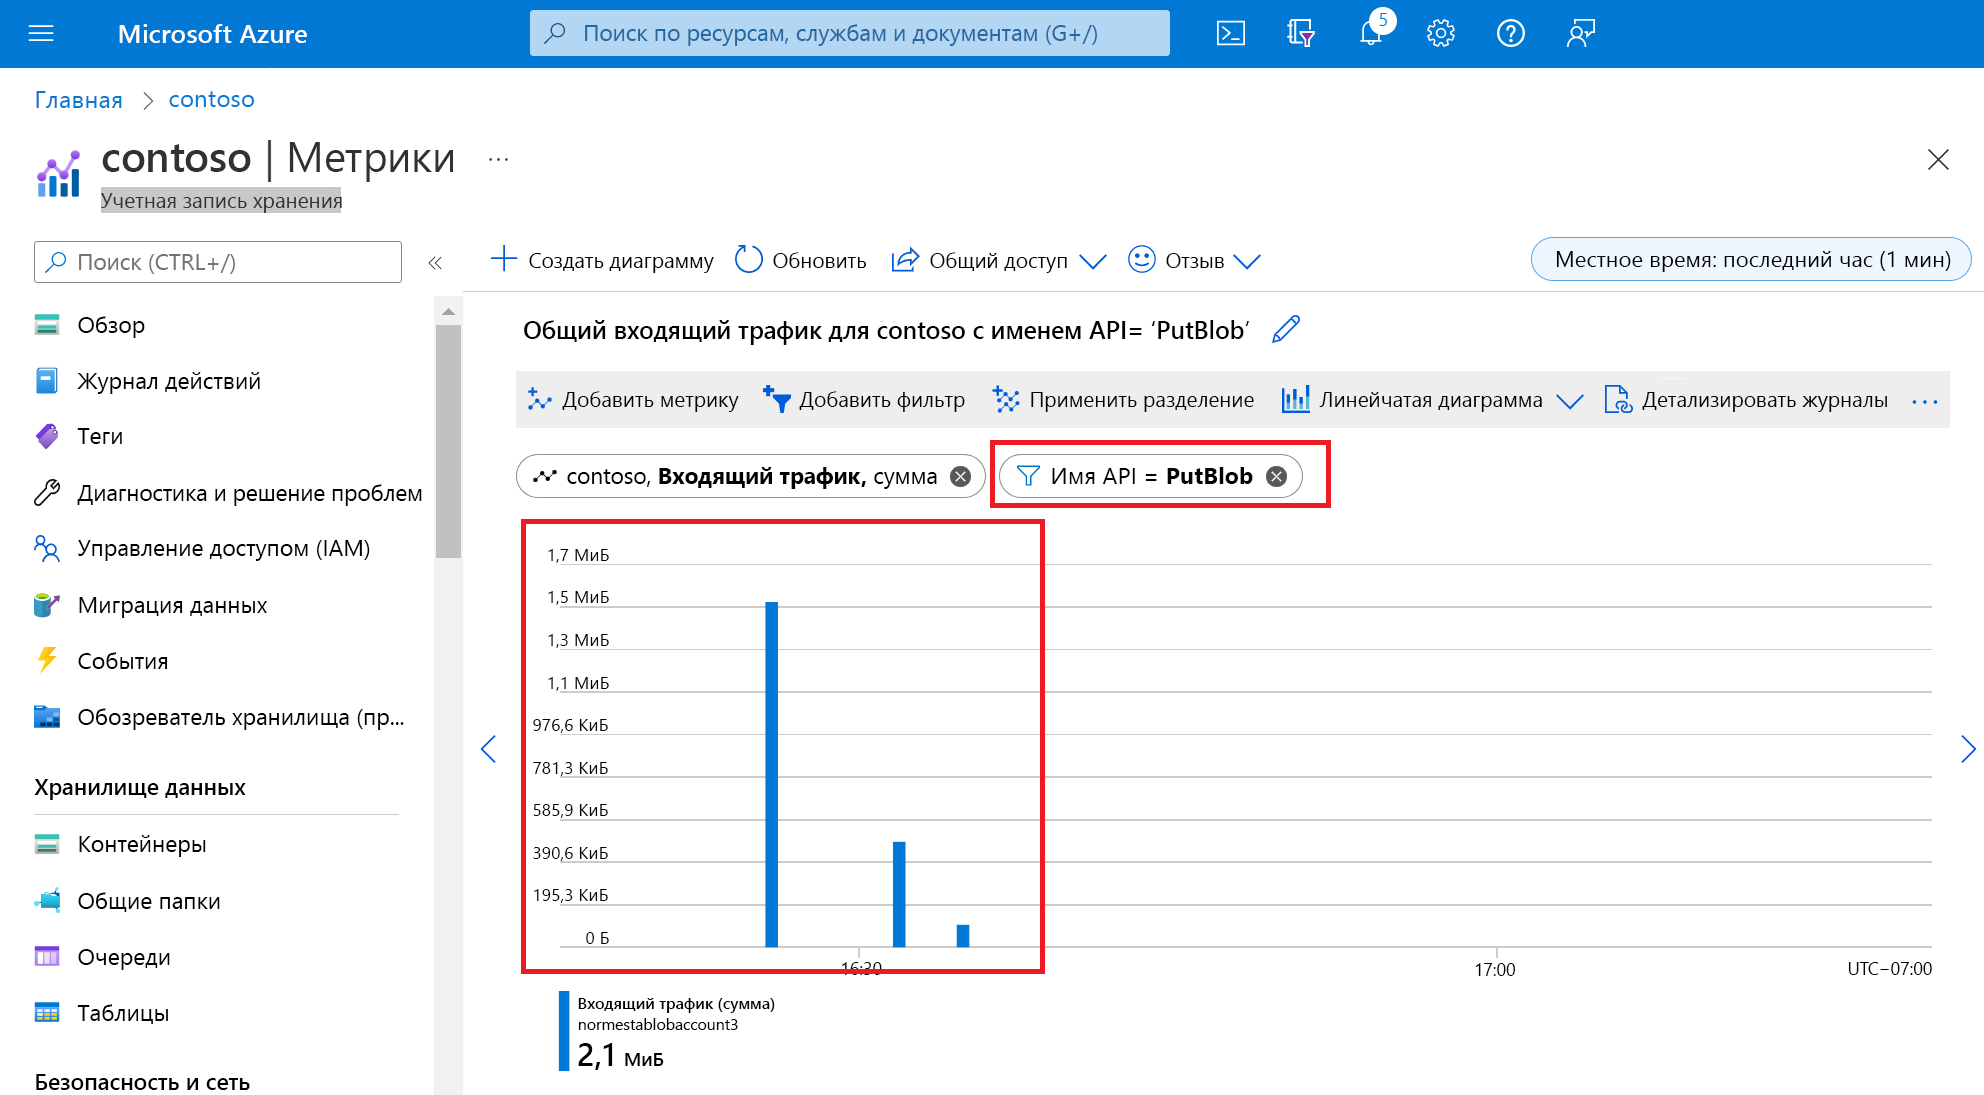This screenshot has width=1984, height=1095.
Task: Click the sidebar search box Поиск (CTRL+/)
Action: pyautogui.click(x=218, y=262)
